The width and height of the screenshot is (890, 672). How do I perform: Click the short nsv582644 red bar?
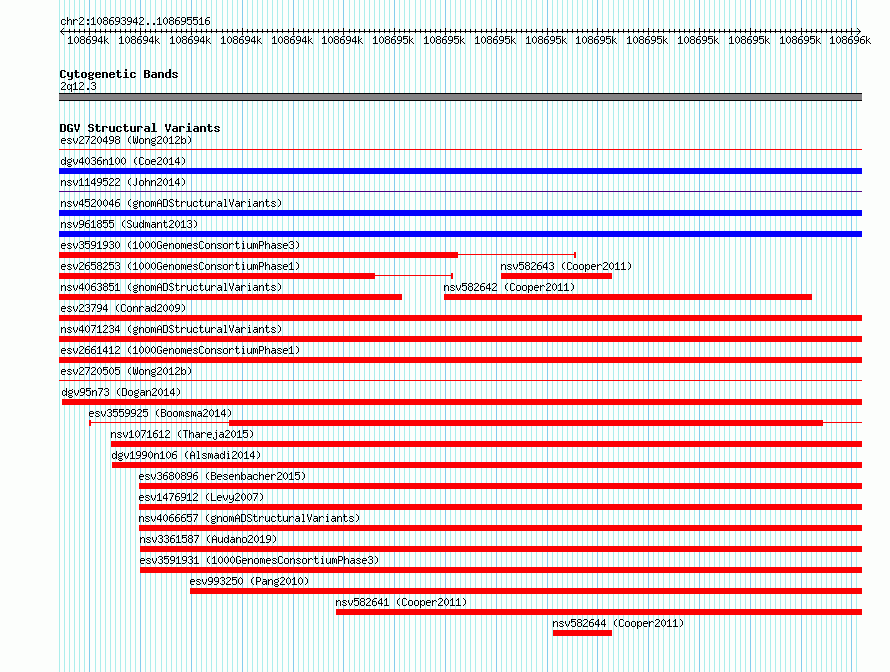click(x=582, y=633)
